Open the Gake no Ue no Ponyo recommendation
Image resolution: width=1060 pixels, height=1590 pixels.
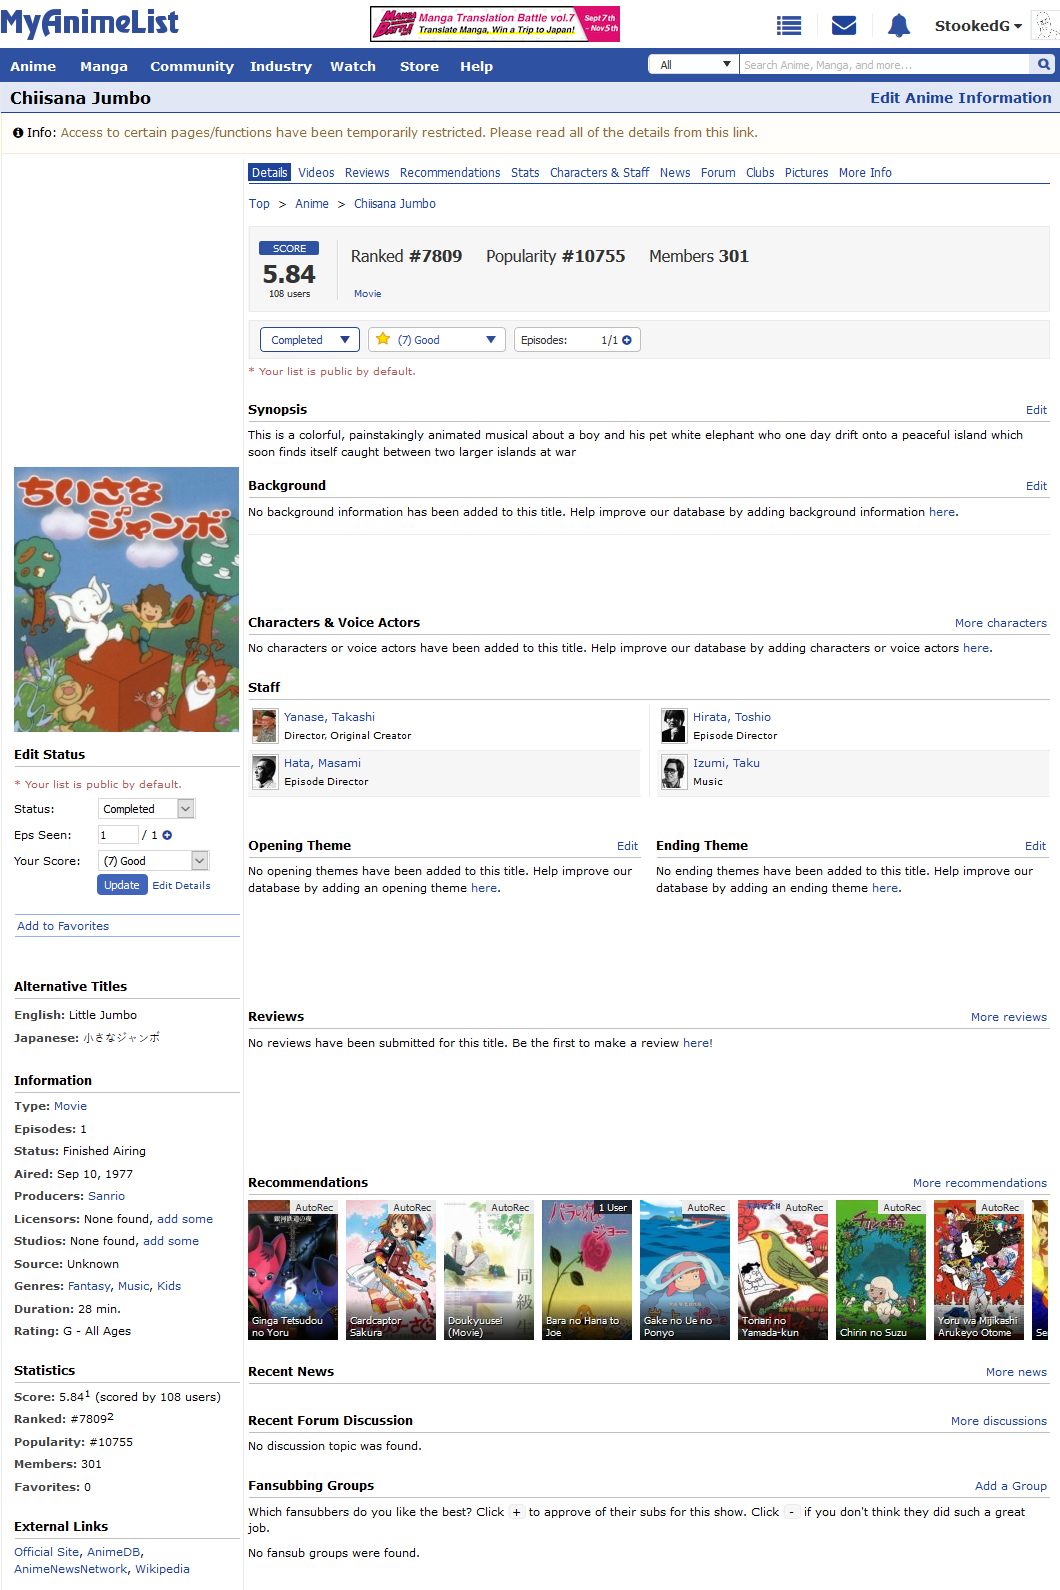(685, 1270)
